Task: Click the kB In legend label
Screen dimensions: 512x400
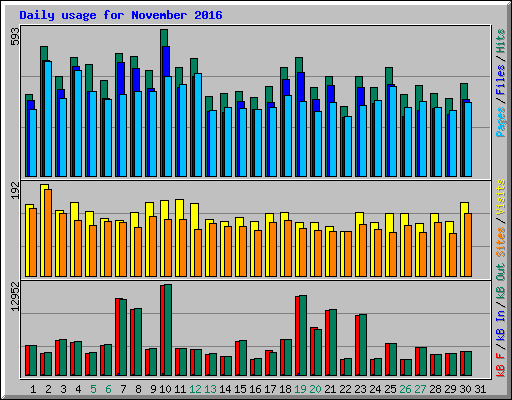Action: (x=501, y=326)
